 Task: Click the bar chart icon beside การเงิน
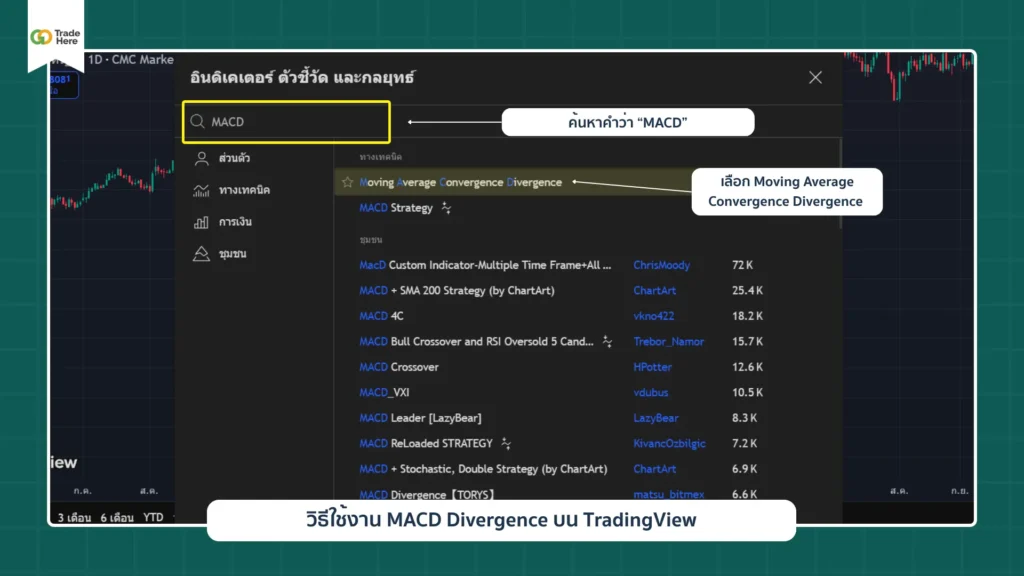(x=201, y=222)
